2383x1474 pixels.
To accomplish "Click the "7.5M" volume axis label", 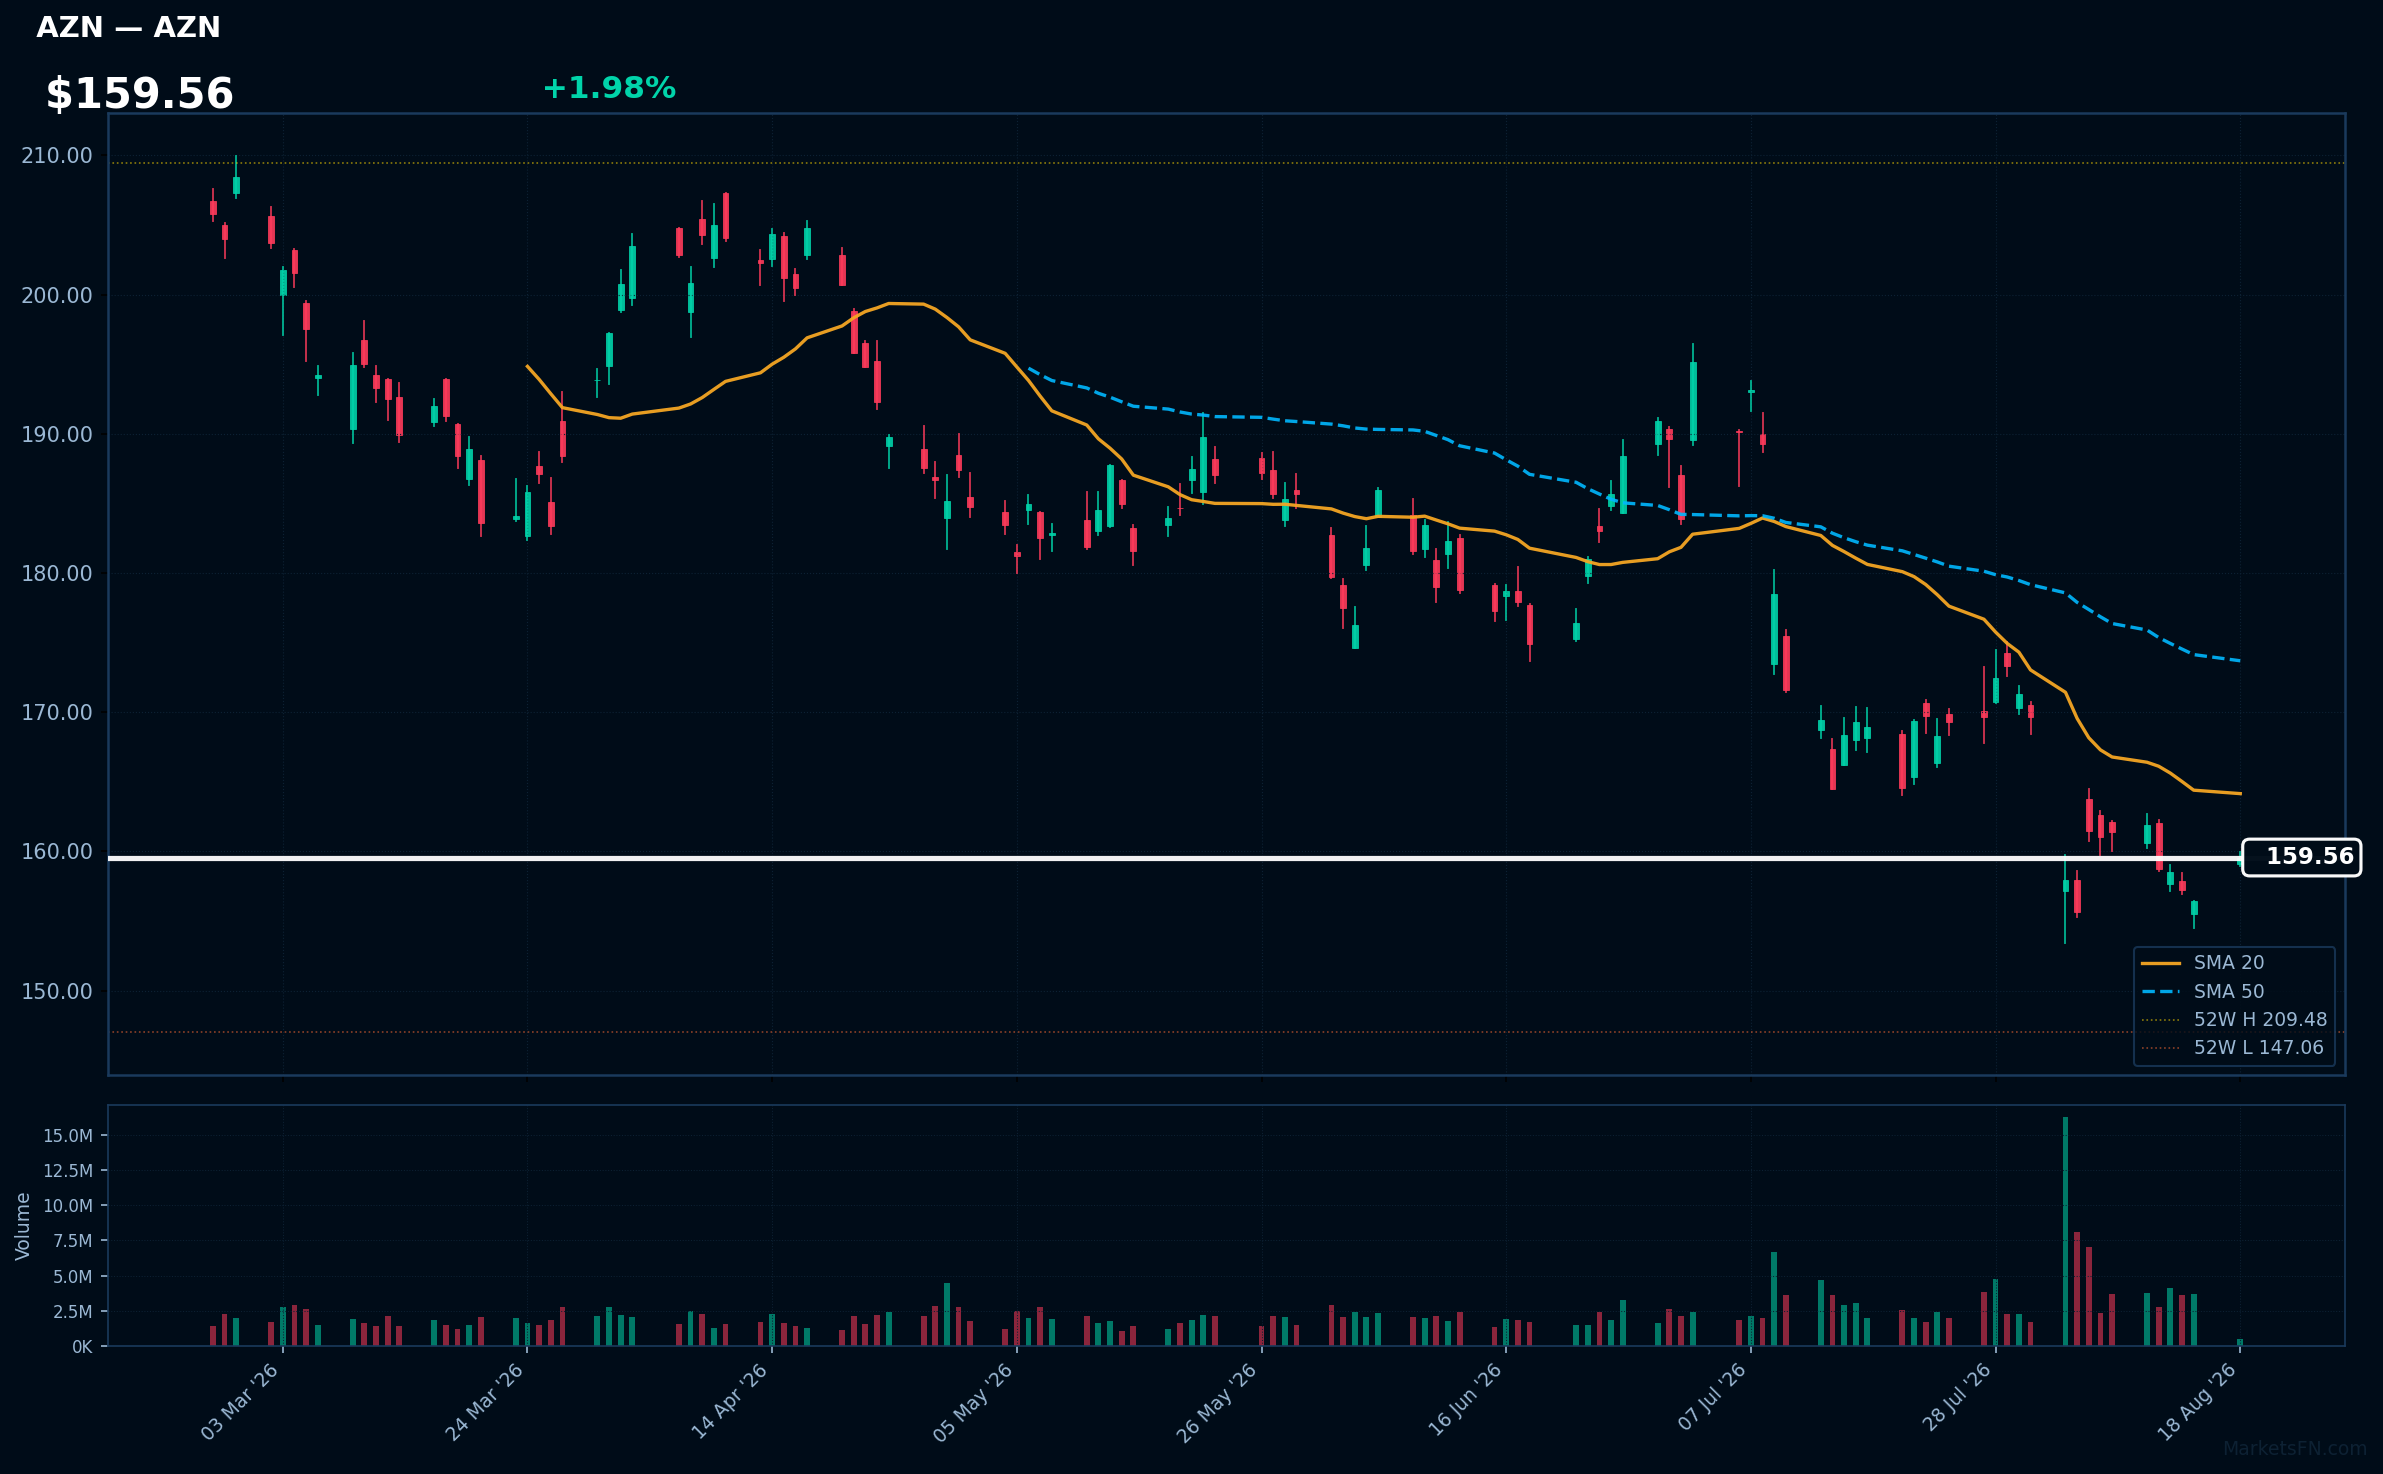I will 73,1241.
